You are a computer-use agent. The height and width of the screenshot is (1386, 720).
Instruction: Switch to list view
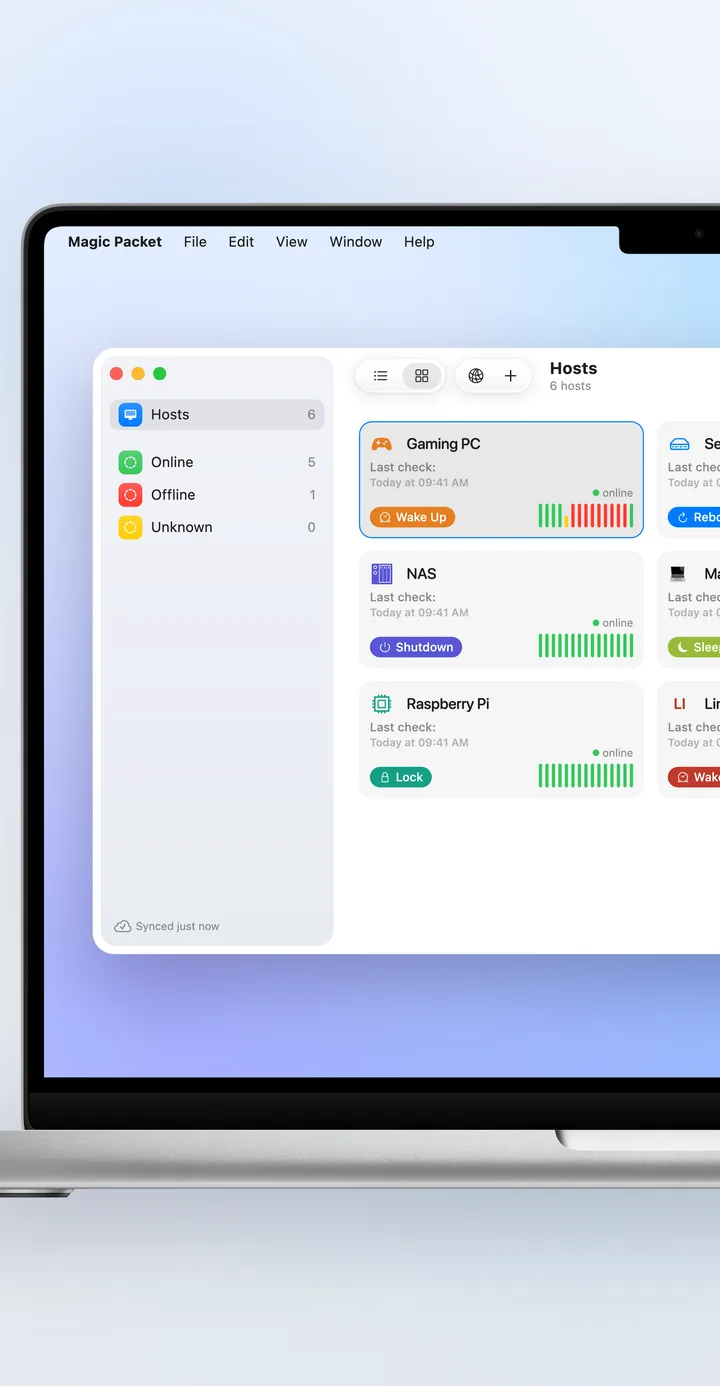[x=380, y=376]
